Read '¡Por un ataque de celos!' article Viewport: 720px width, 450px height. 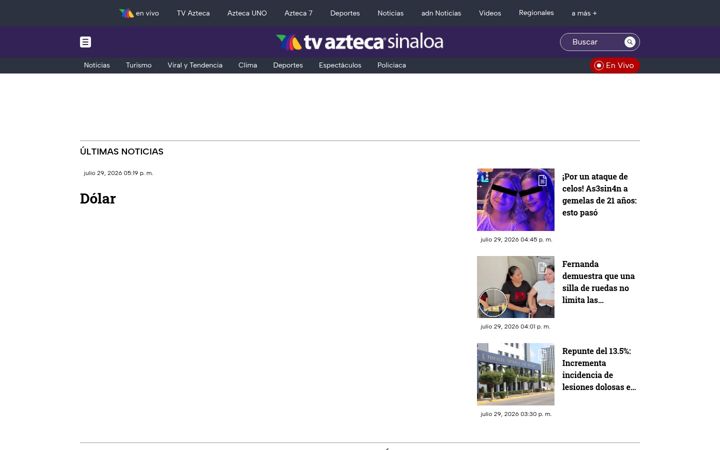[x=599, y=194]
